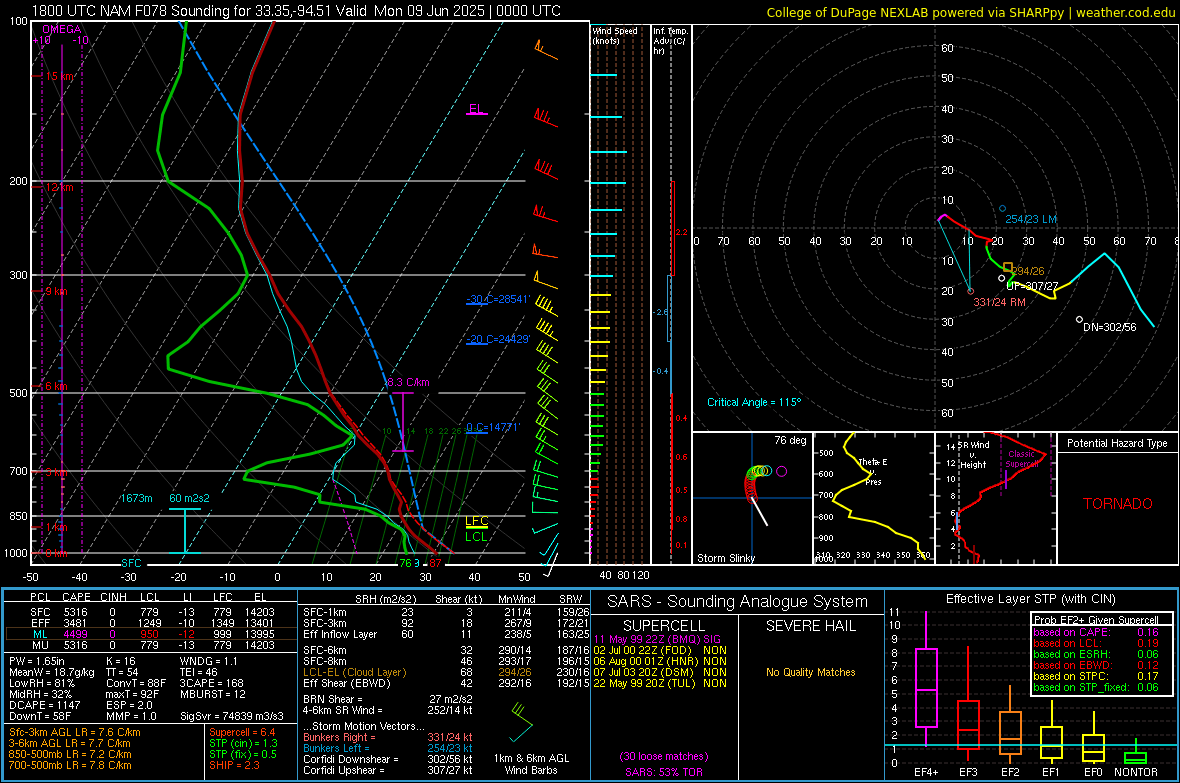Select the 'Theta-E v. Pres' inset label
This screenshot has height=783, width=1180.
click(872, 471)
